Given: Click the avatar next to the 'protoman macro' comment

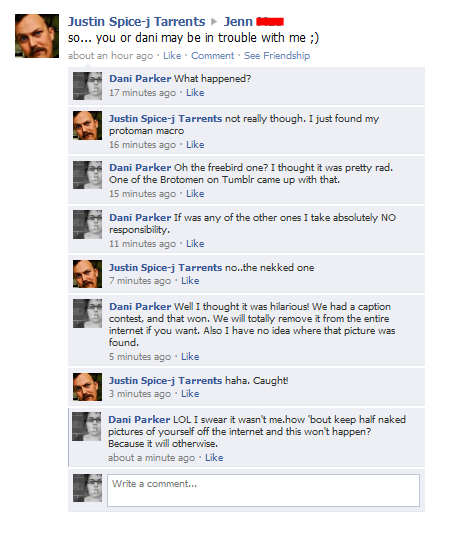Looking at the screenshot, I should pyautogui.click(x=88, y=125).
